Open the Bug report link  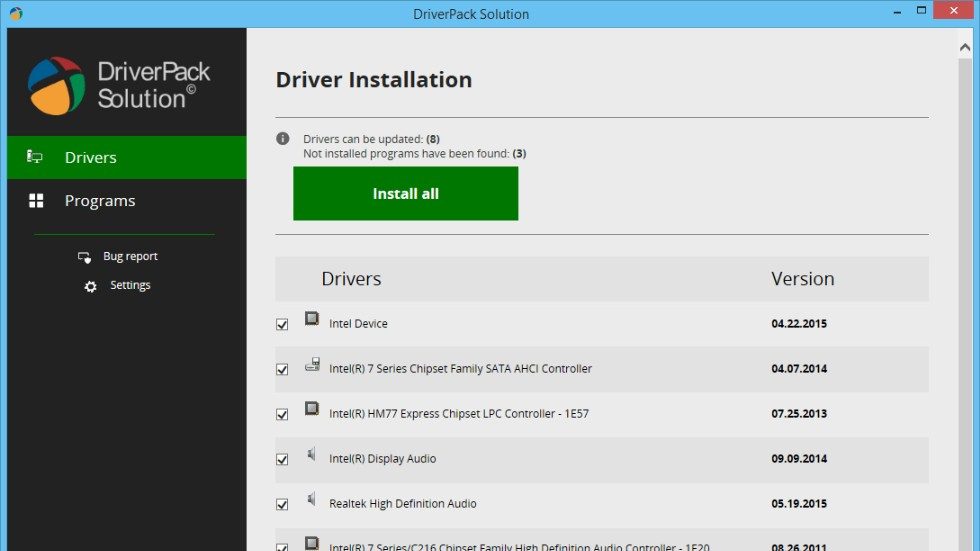130,256
